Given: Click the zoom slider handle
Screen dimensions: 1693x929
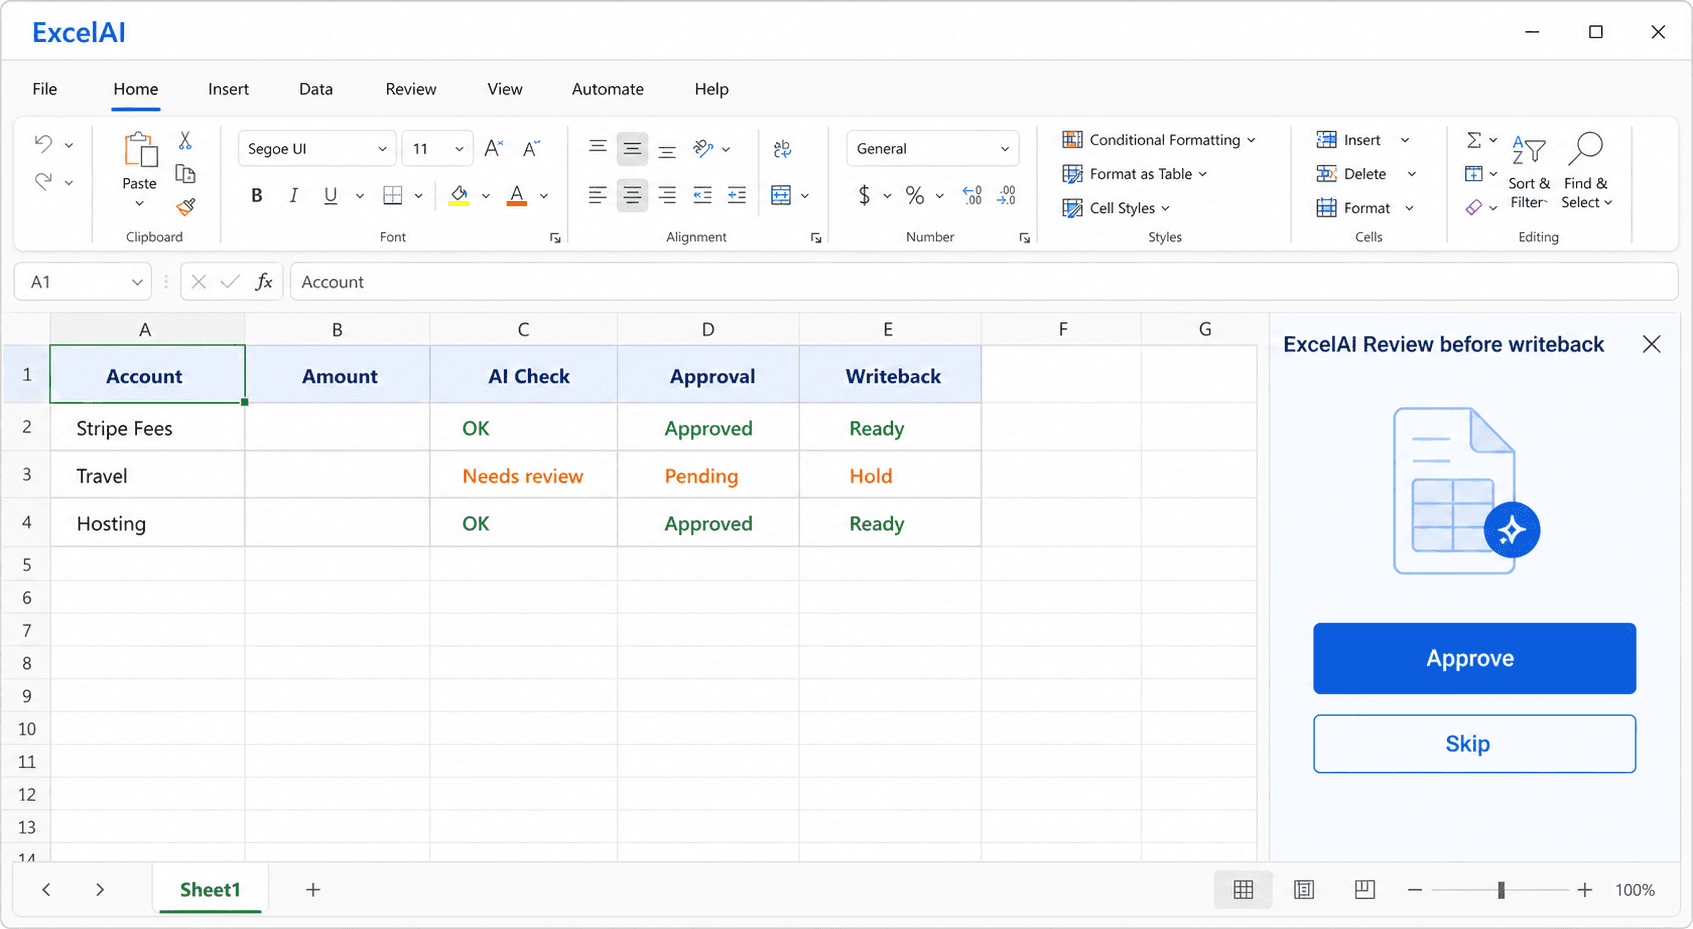Looking at the screenshot, I should click(x=1501, y=890).
